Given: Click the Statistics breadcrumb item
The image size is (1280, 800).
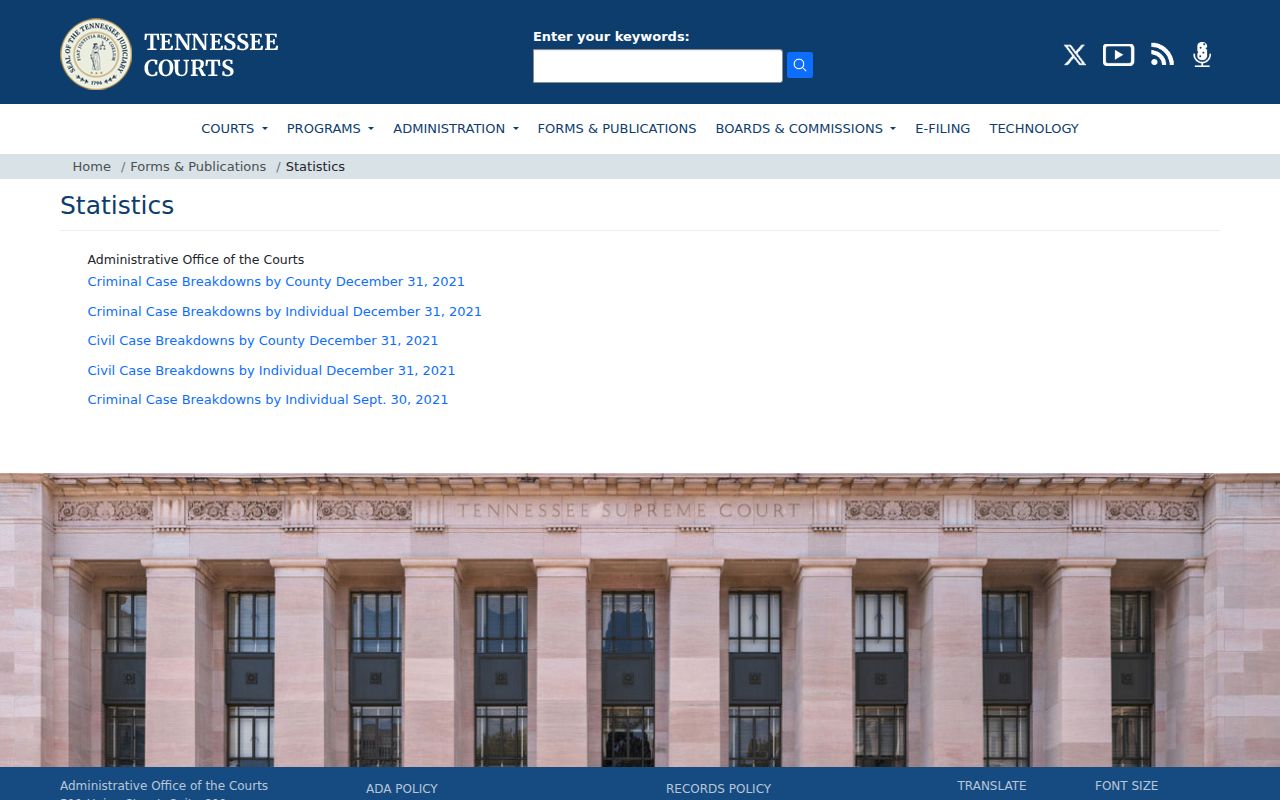Looking at the screenshot, I should click(315, 166).
